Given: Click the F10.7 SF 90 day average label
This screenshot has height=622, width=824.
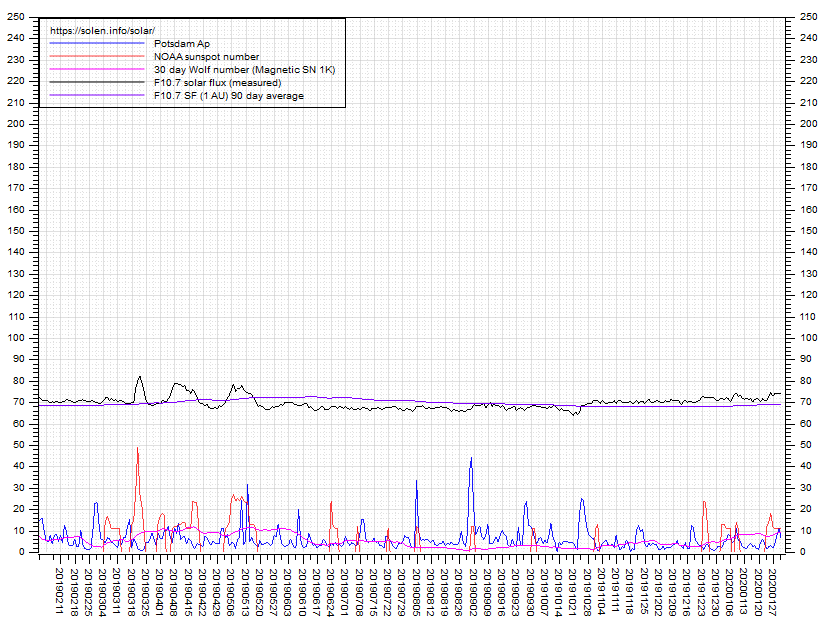Looking at the screenshot, I should point(229,96).
